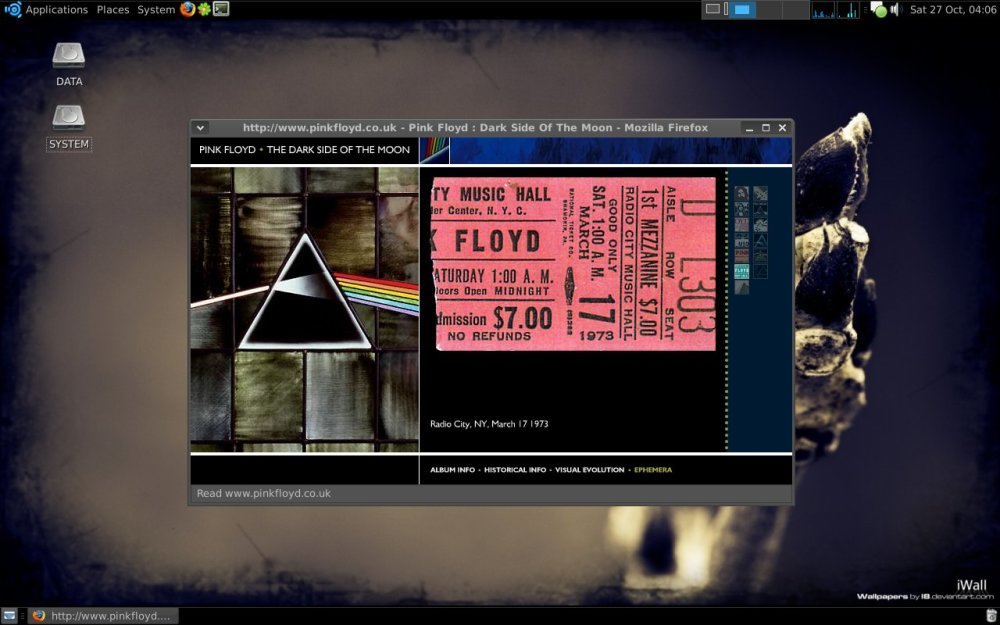Image resolution: width=1000 pixels, height=625 pixels.
Task: Select the DATA drive desktop icon
Action: pyautogui.click(x=69, y=64)
